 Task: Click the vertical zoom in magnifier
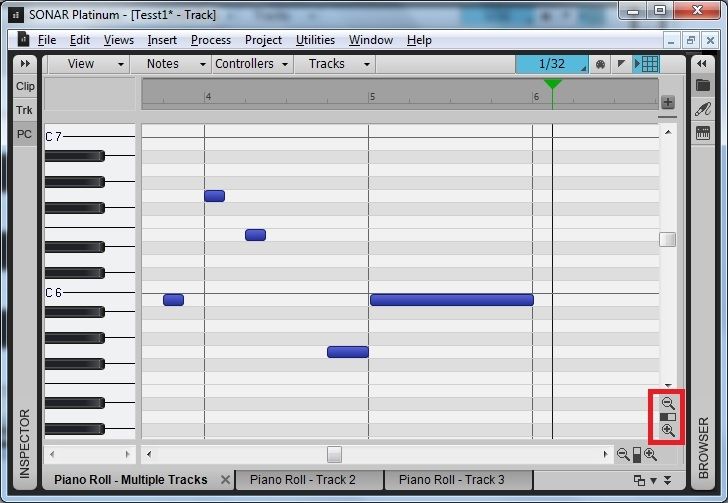668,430
